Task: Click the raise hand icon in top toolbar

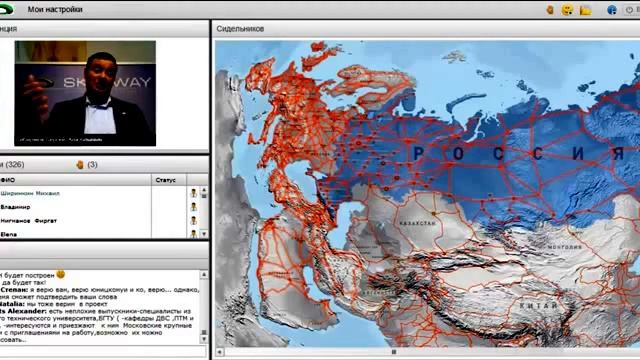Action: tap(550, 9)
